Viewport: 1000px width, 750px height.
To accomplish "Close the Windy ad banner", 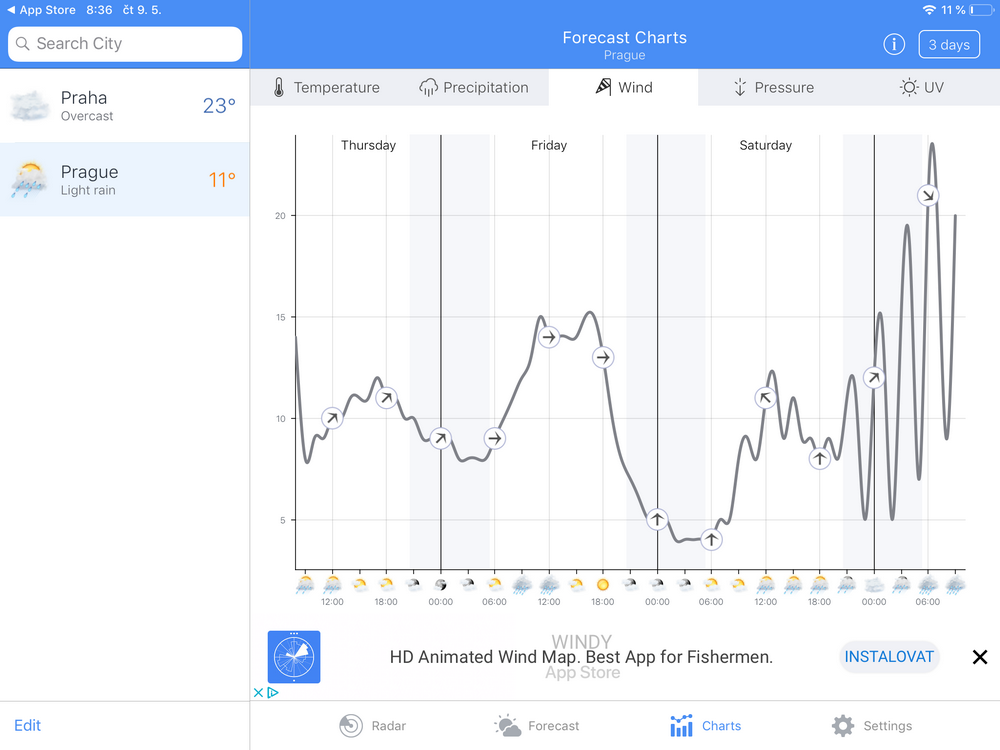I will (x=980, y=657).
